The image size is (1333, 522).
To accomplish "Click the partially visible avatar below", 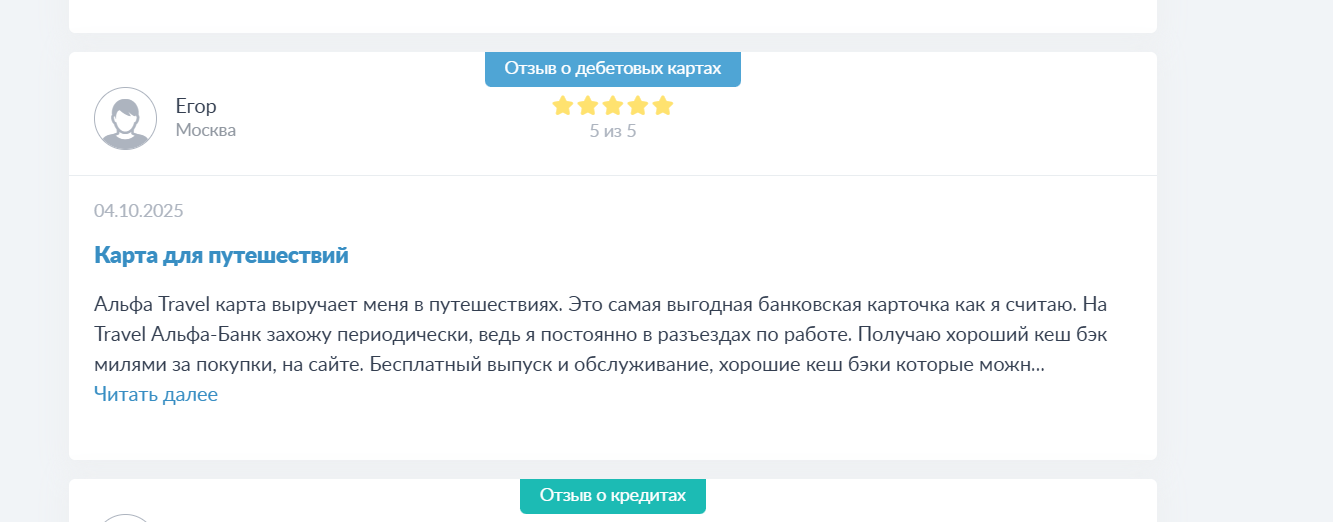I will pos(125,517).
